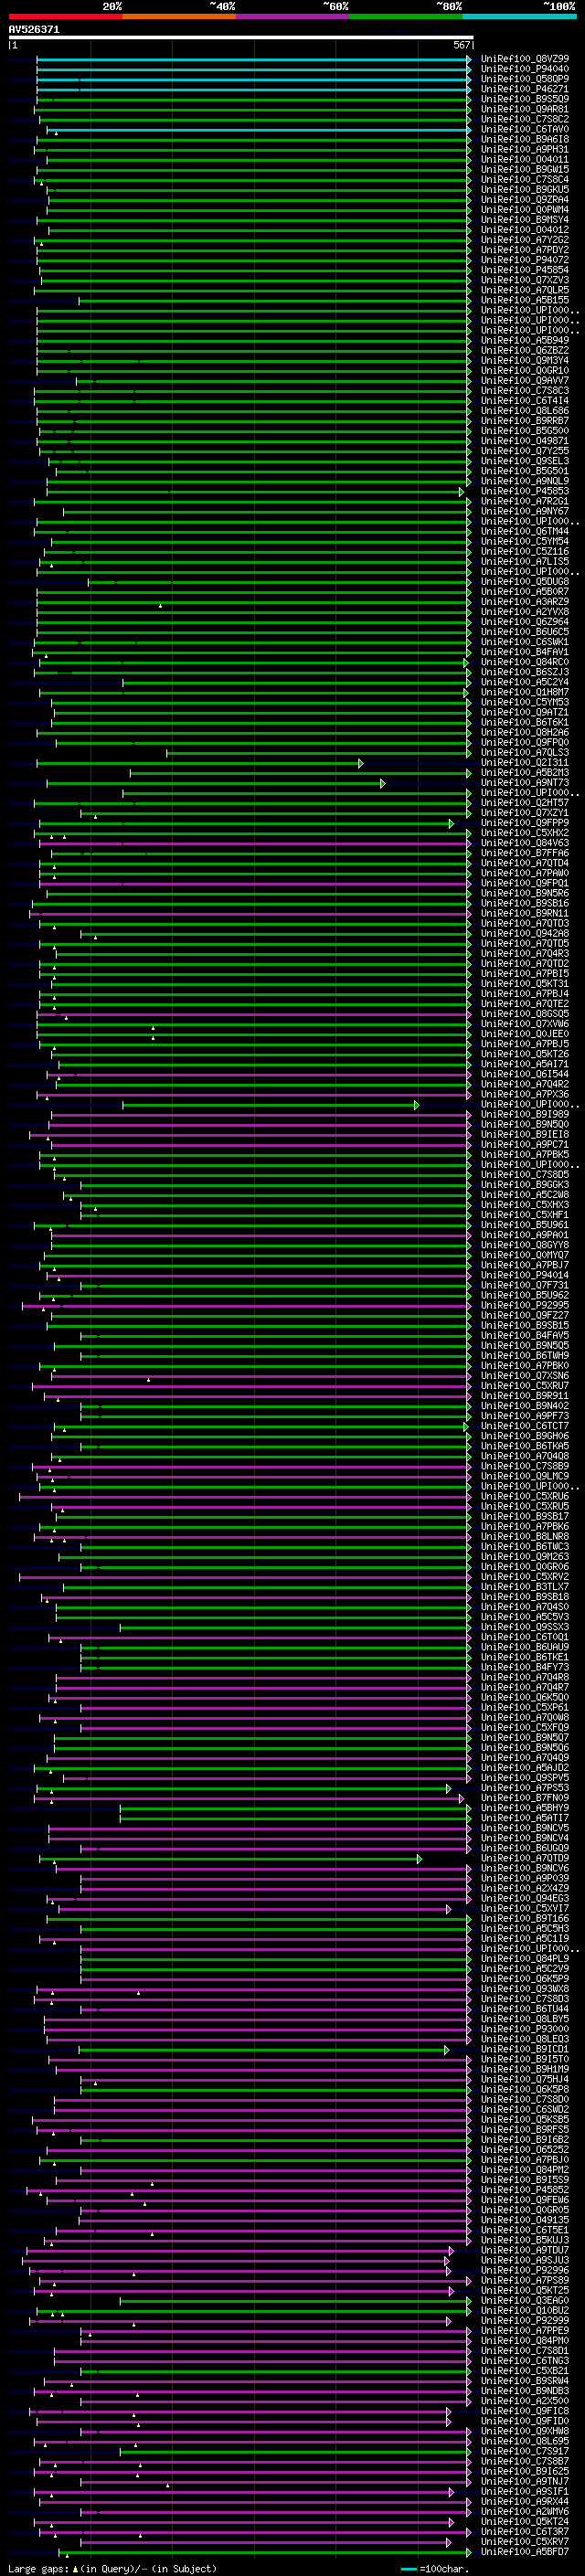Image resolution: width=585 pixels, height=2576 pixels.
Task: Click hit UniRef100_P45854
Action: click(525, 270)
